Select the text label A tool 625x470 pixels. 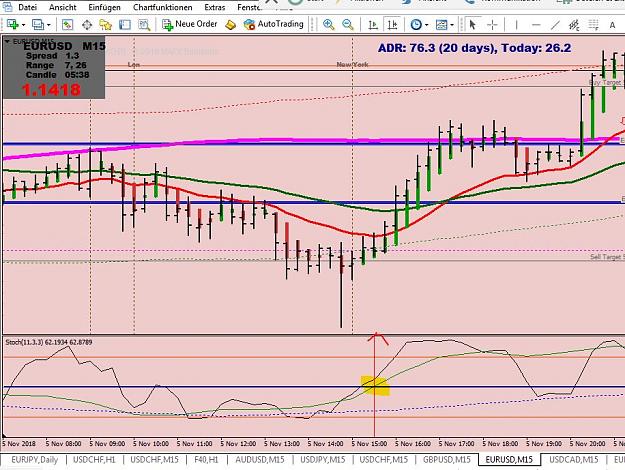click(612, 25)
